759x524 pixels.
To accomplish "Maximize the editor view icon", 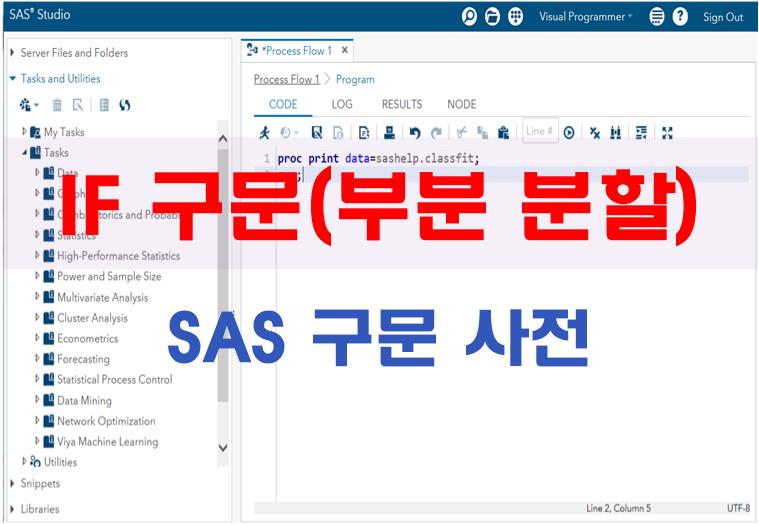I will coord(667,133).
